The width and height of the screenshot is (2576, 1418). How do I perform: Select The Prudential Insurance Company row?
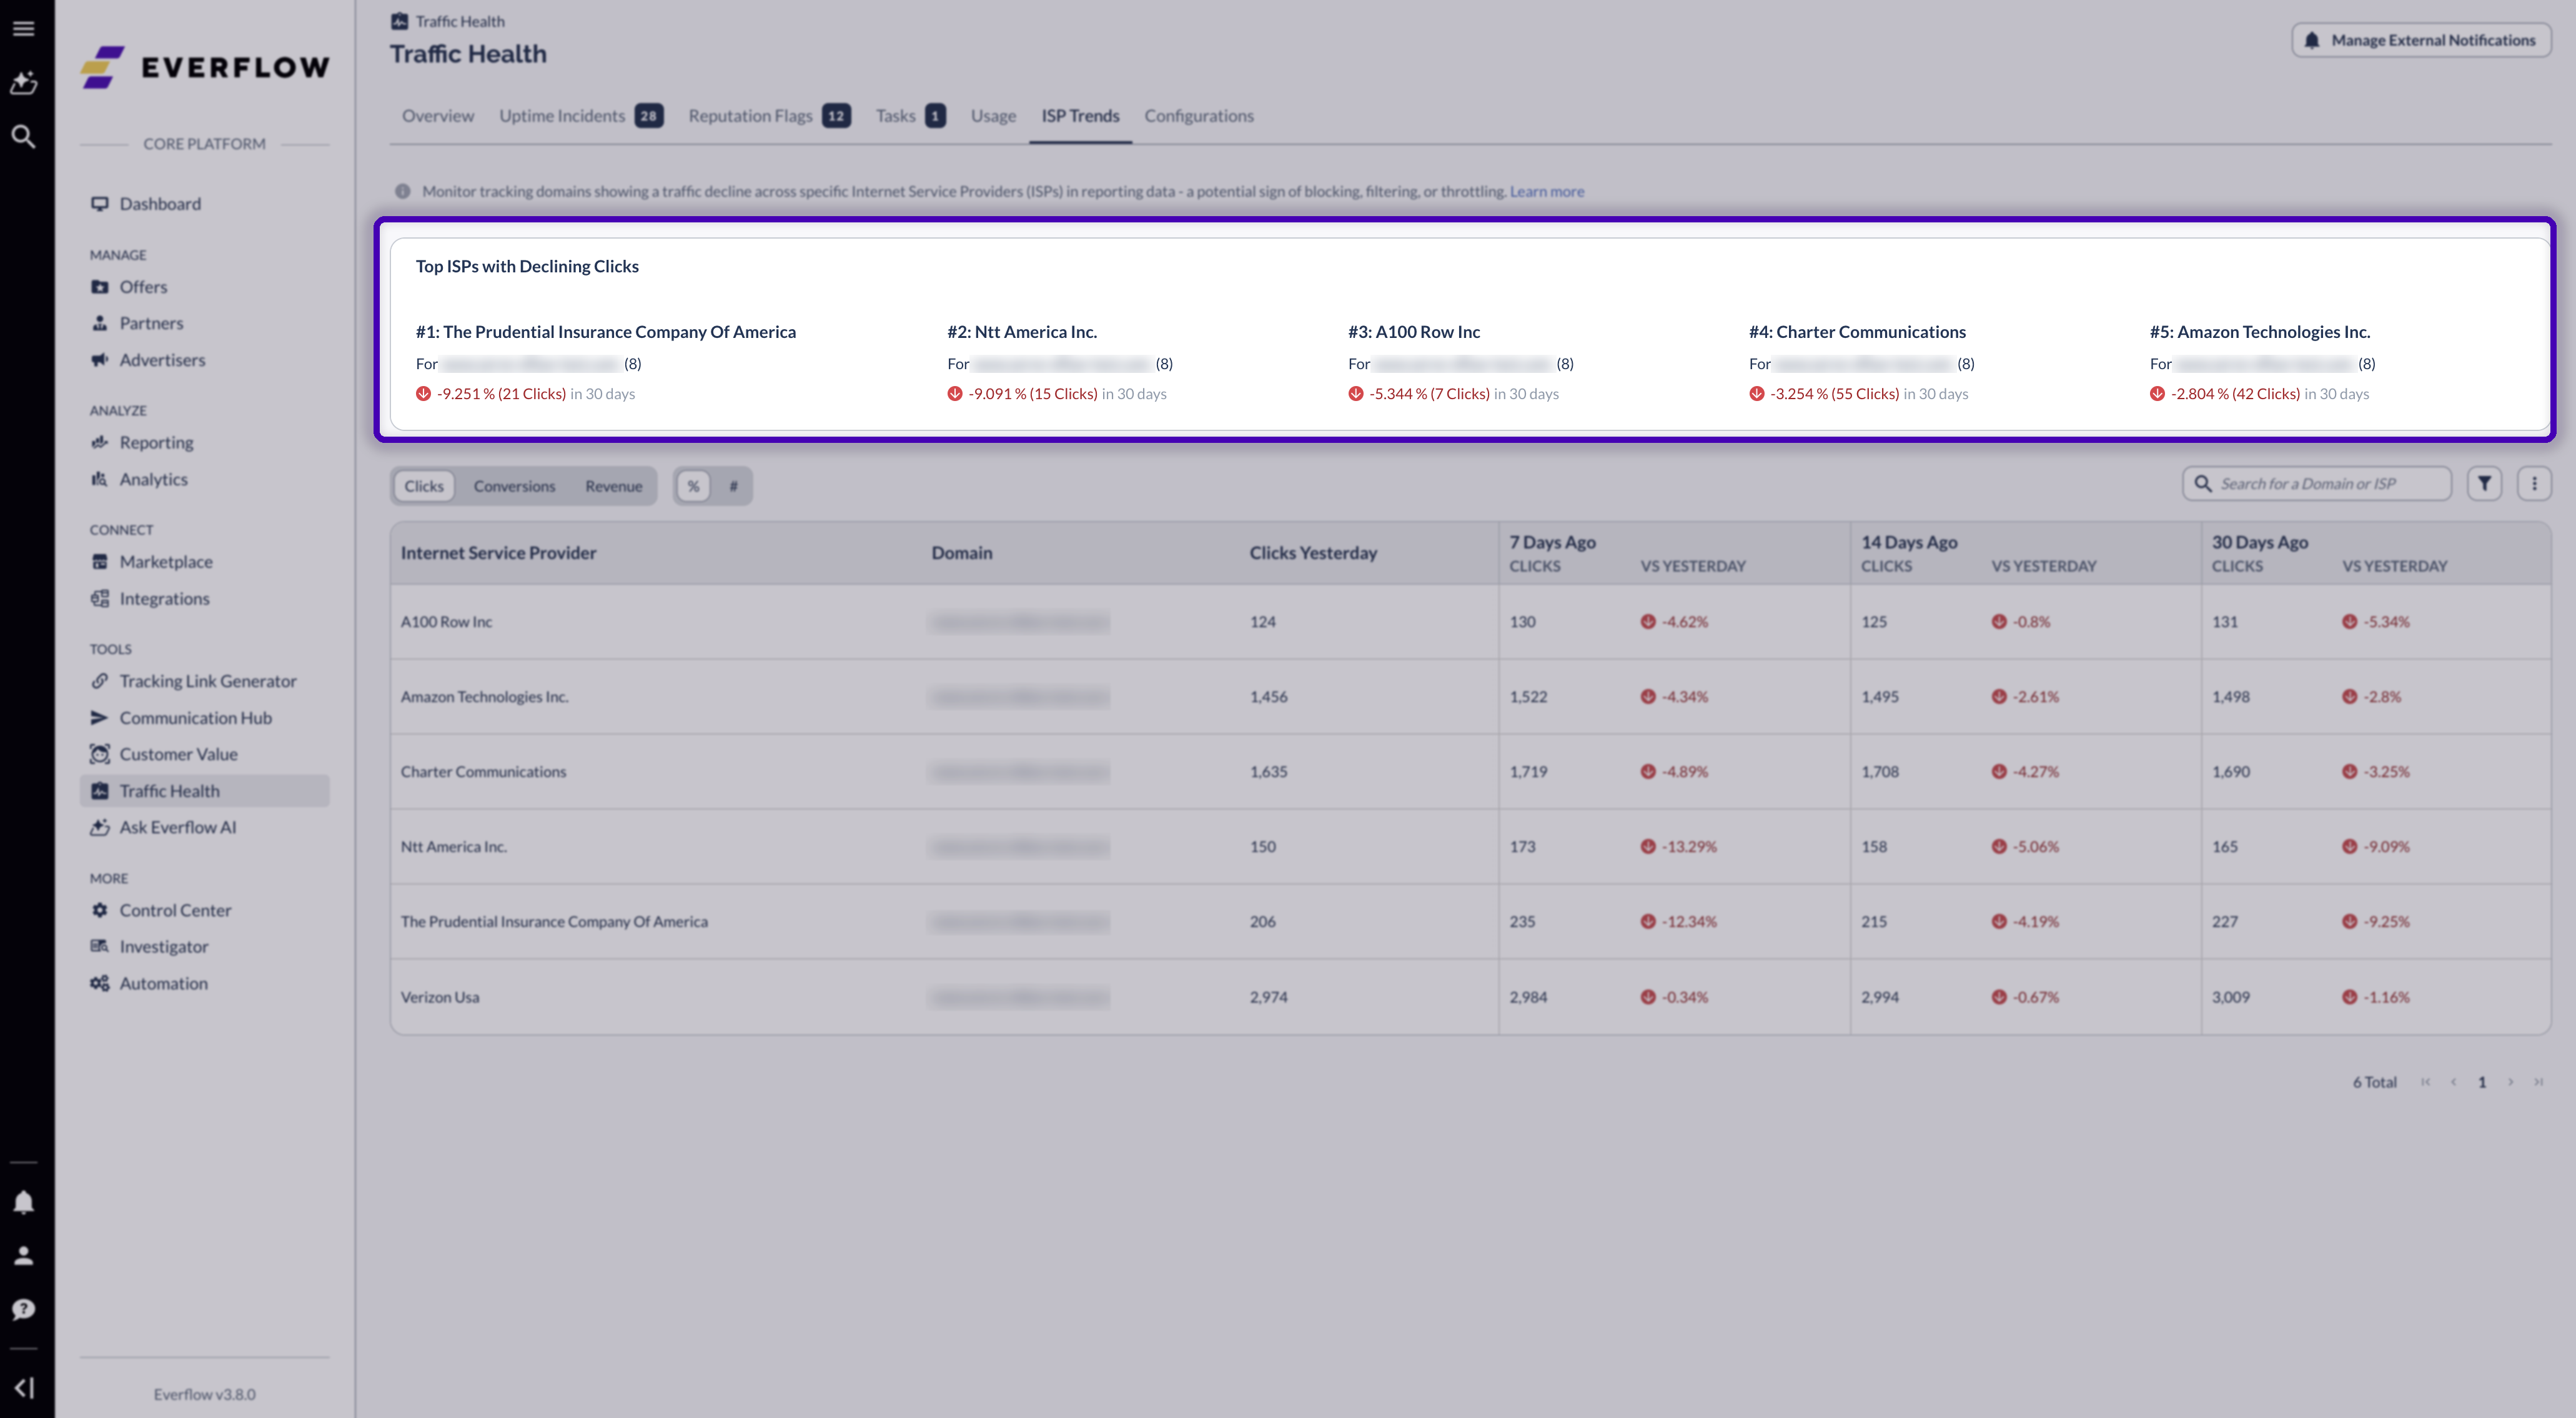tap(1470, 922)
